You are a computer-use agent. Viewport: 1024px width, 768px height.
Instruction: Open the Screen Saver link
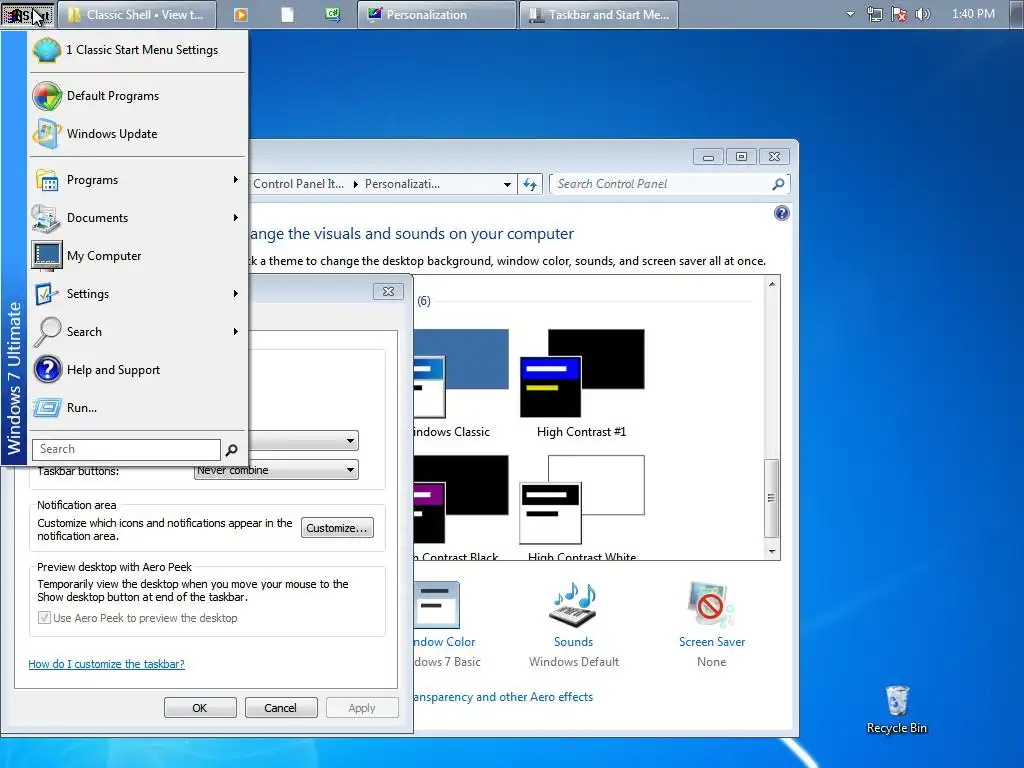(x=712, y=642)
